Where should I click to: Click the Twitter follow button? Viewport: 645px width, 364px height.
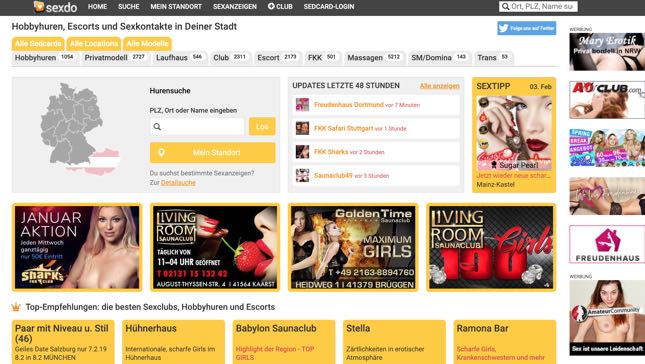point(527,28)
